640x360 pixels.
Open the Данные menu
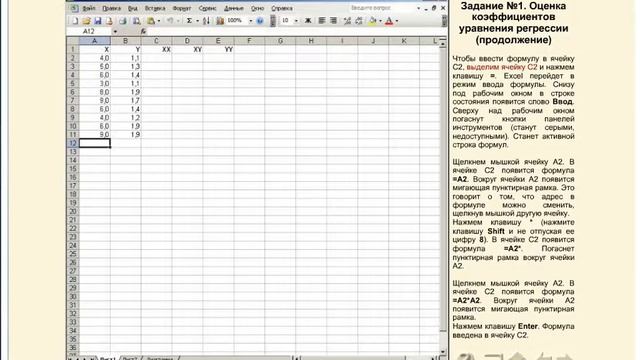234,8
